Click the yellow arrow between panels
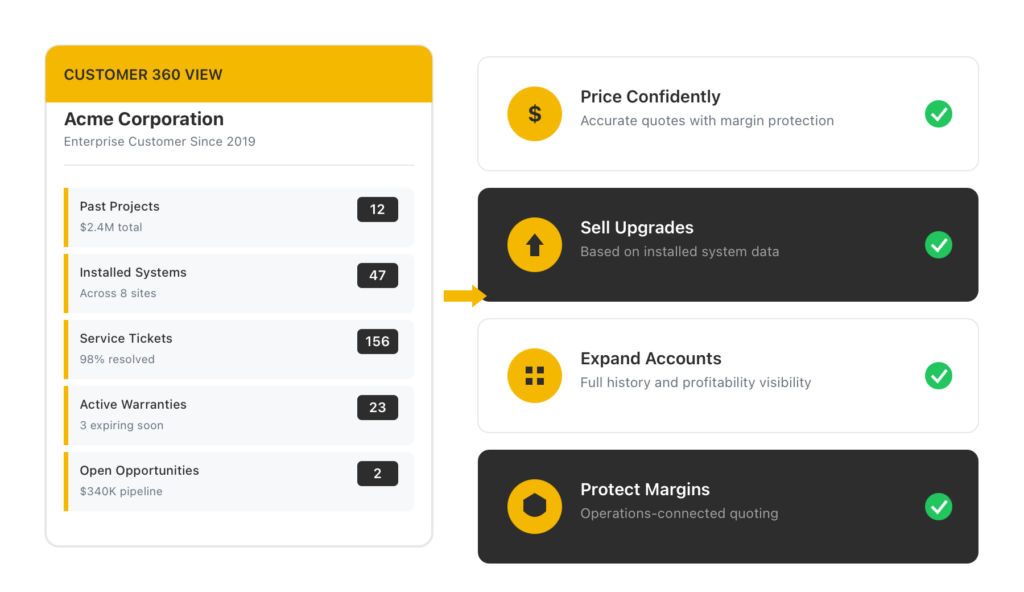The height and width of the screenshot is (592, 1024). (464, 295)
